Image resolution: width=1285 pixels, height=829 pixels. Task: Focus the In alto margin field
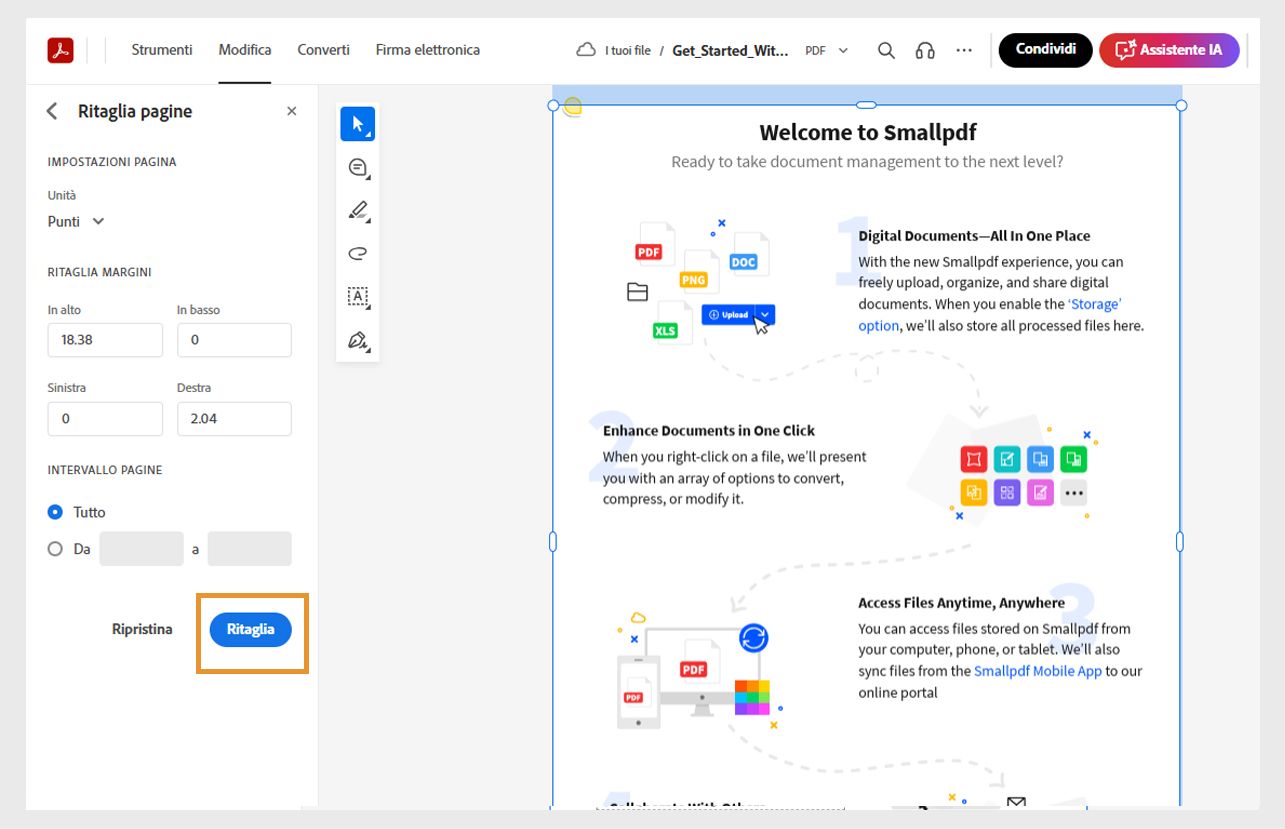point(105,340)
